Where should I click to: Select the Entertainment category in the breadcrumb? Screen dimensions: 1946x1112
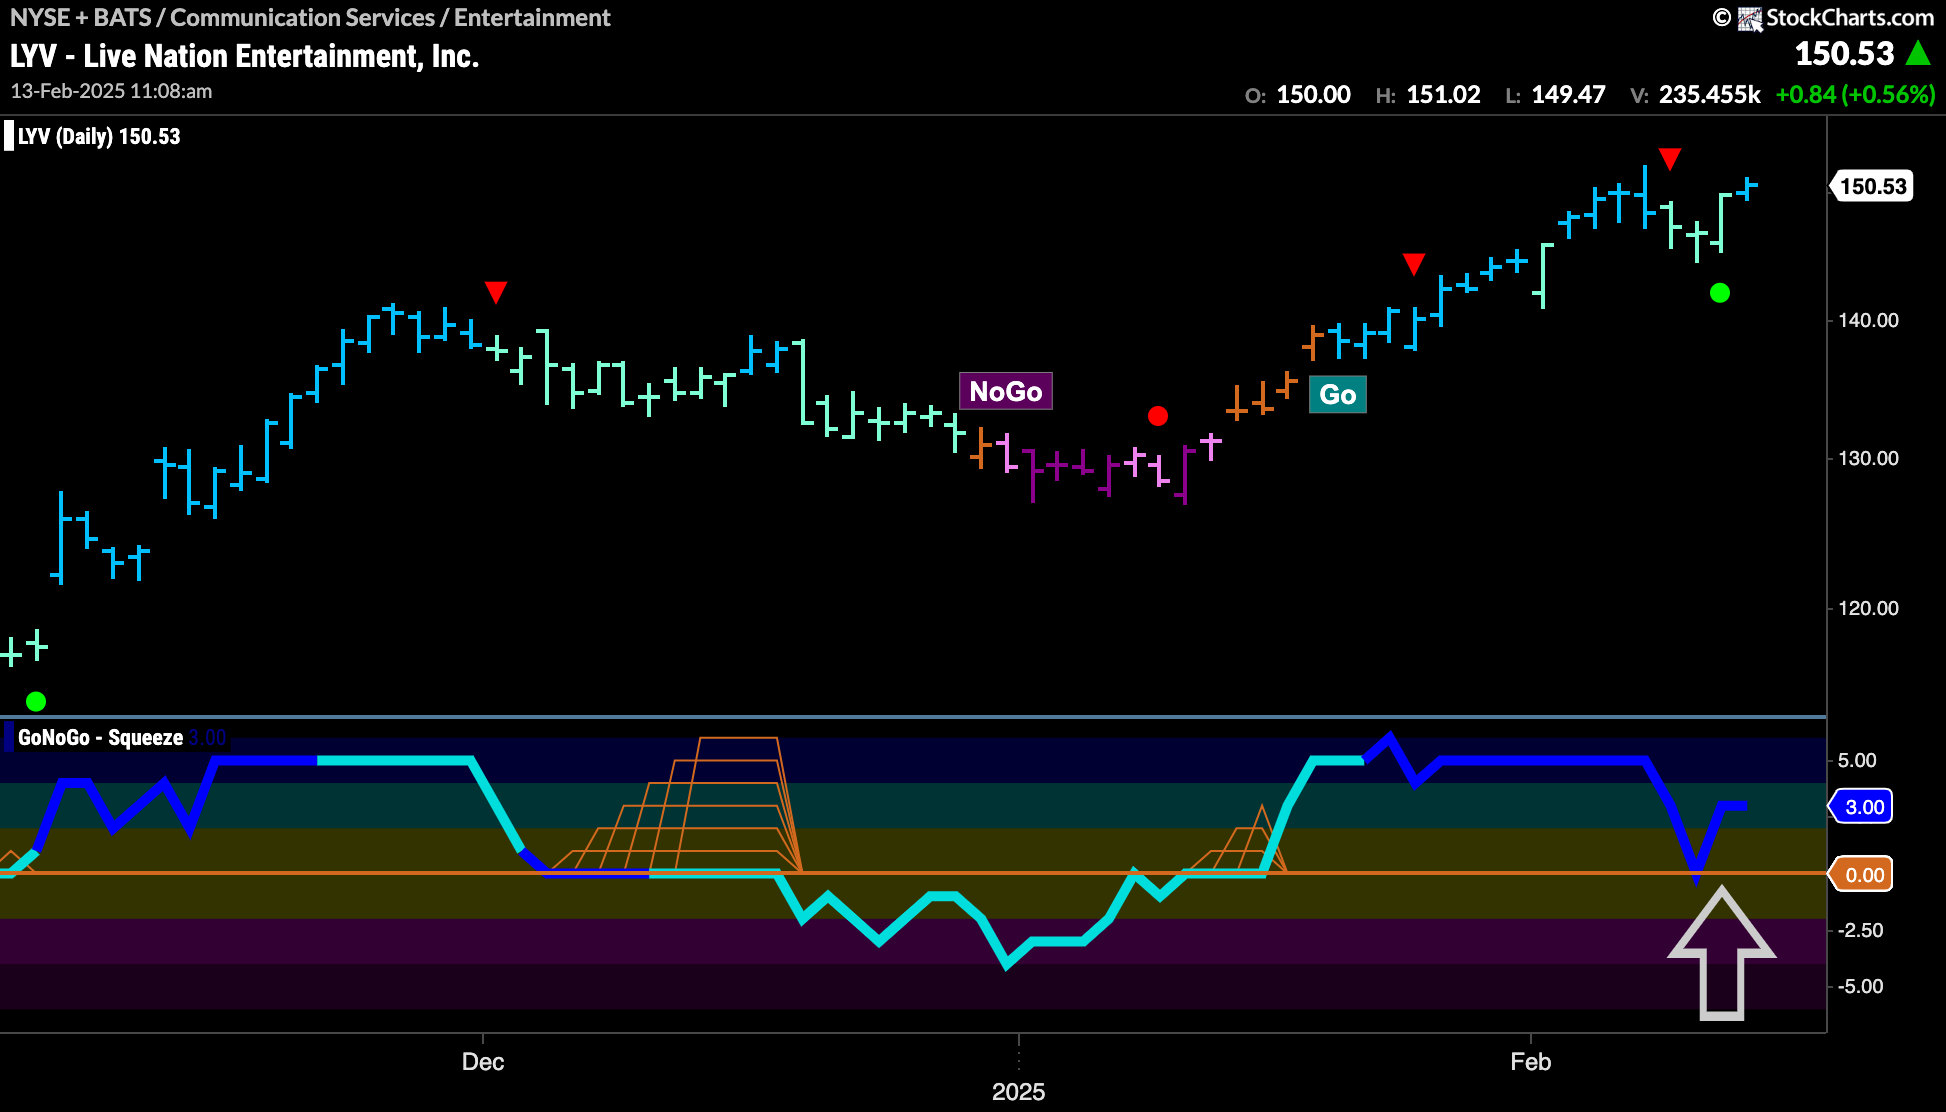[533, 17]
